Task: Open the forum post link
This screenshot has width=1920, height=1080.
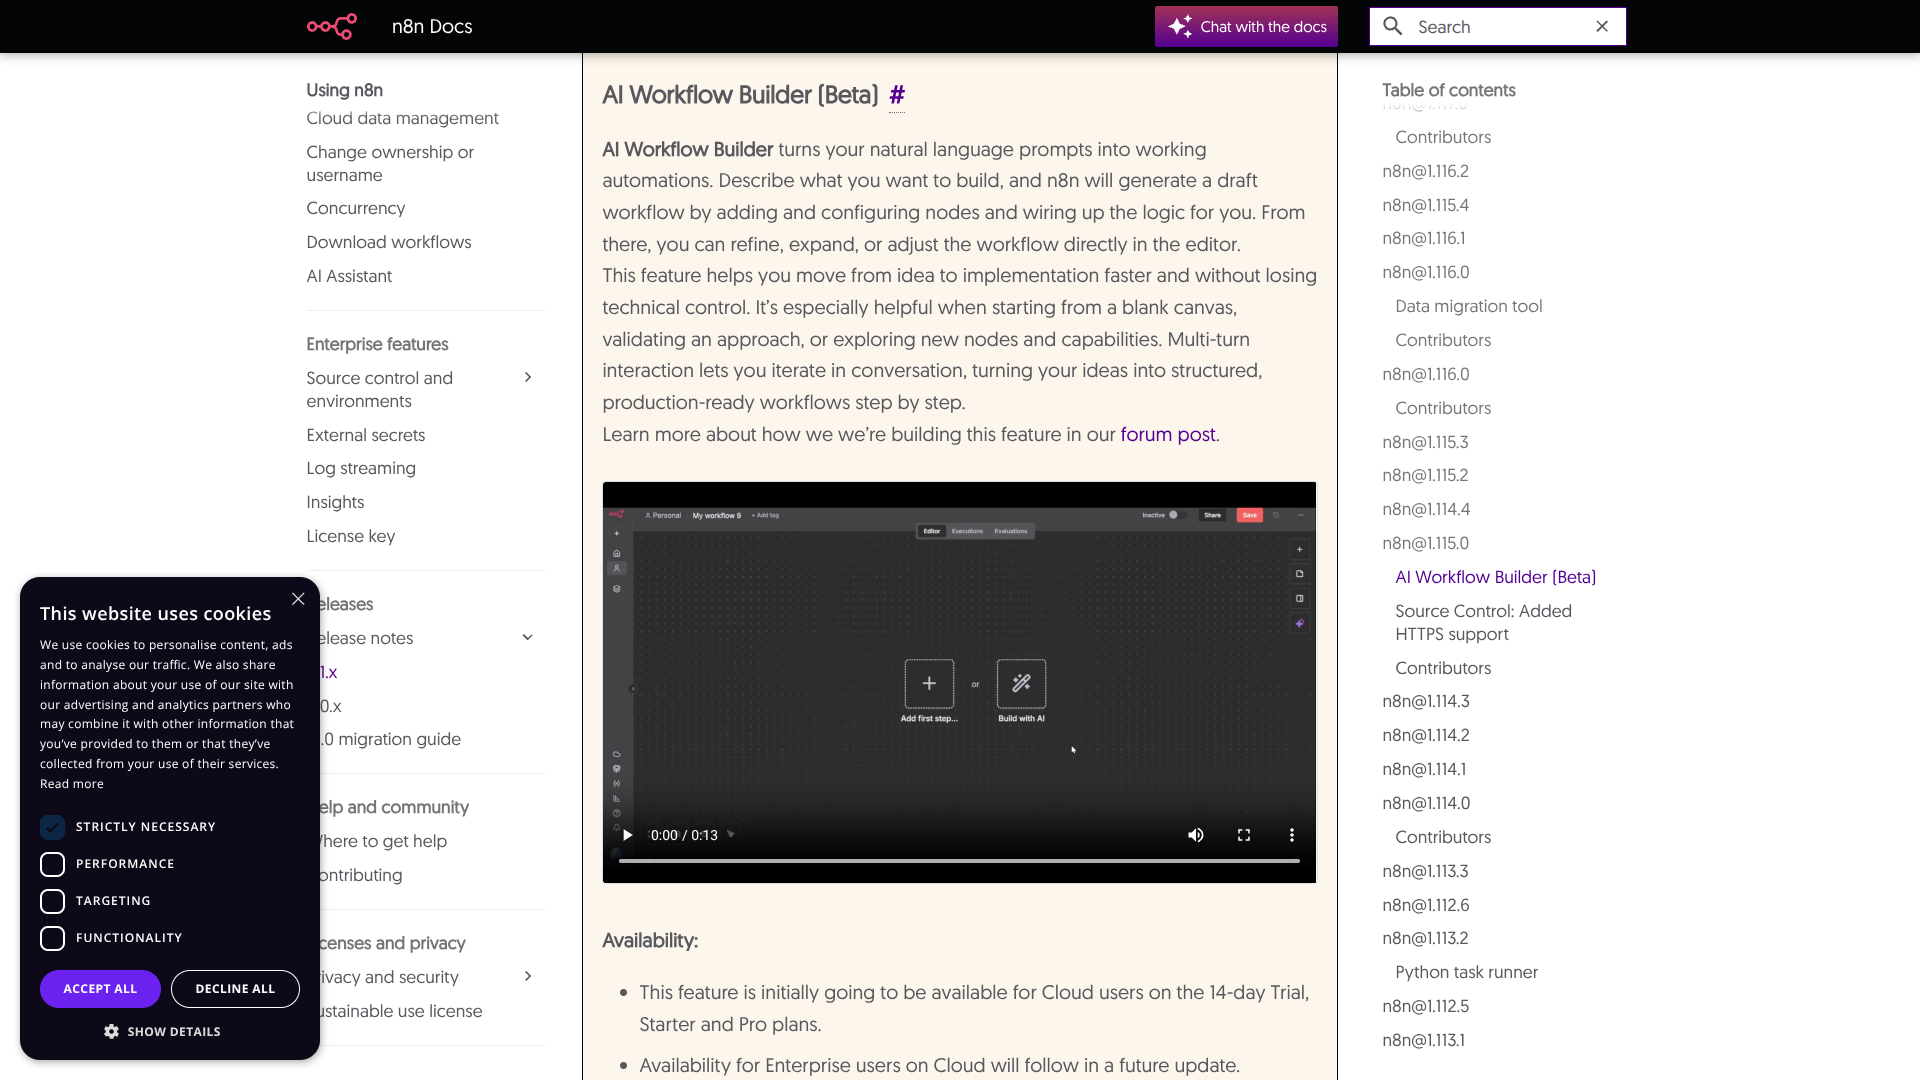Action: 1167,434
